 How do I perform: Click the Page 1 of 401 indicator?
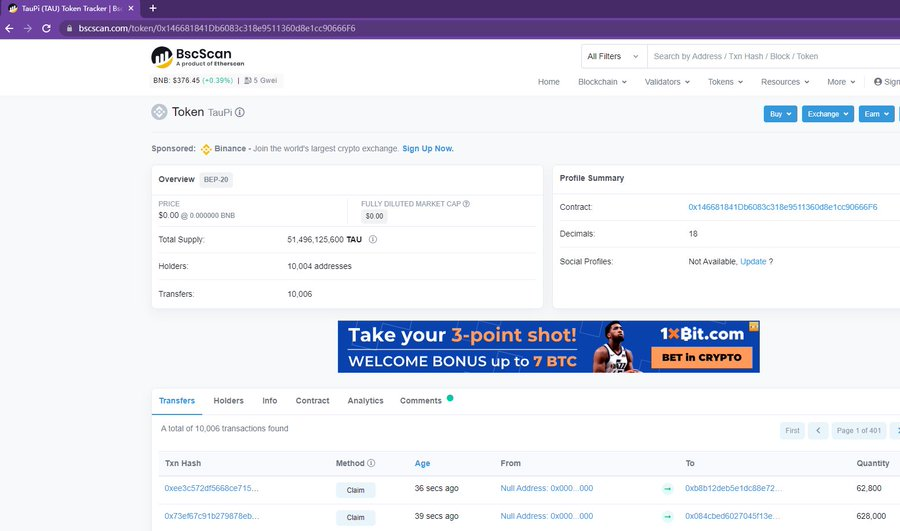[x=859, y=431]
